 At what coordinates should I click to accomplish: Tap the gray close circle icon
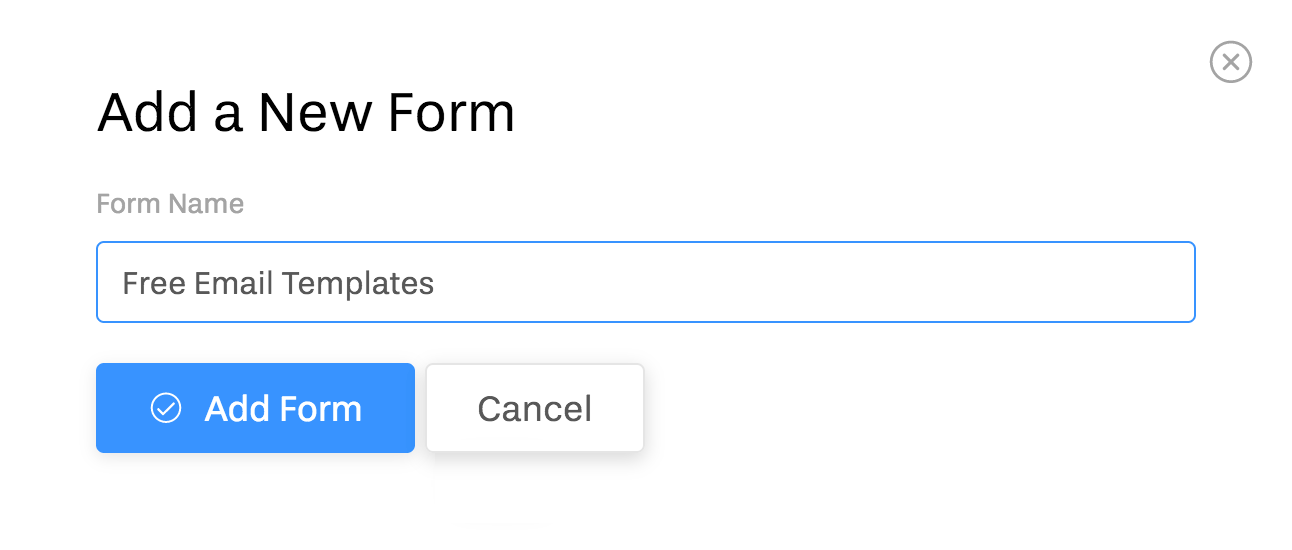(x=1230, y=62)
